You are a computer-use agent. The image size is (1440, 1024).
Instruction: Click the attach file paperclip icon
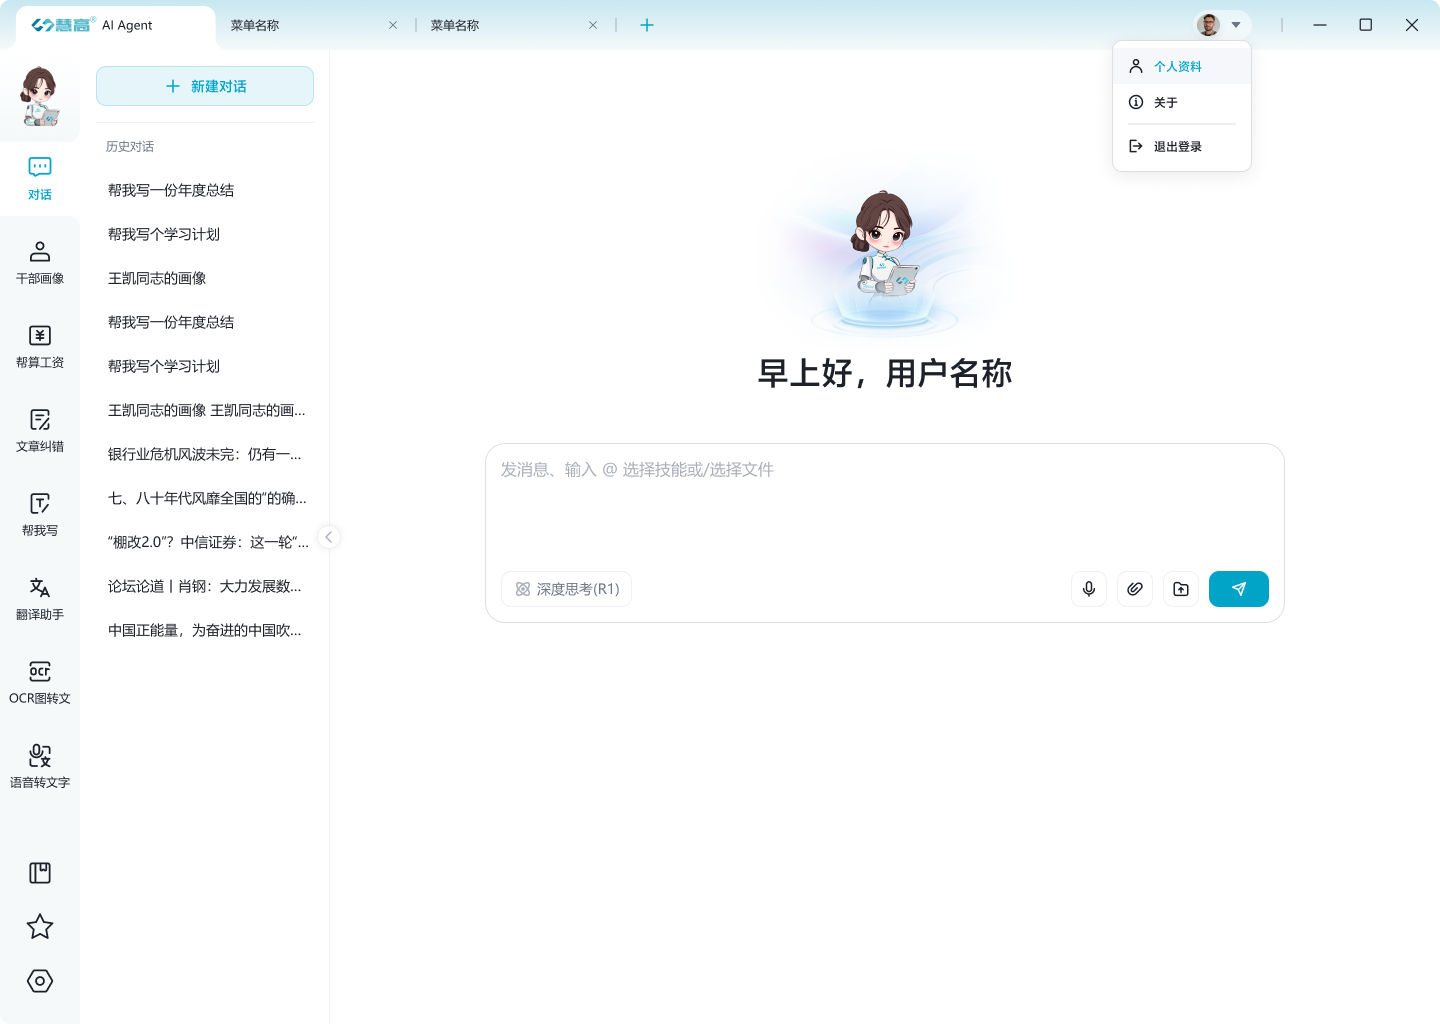[1134, 589]
